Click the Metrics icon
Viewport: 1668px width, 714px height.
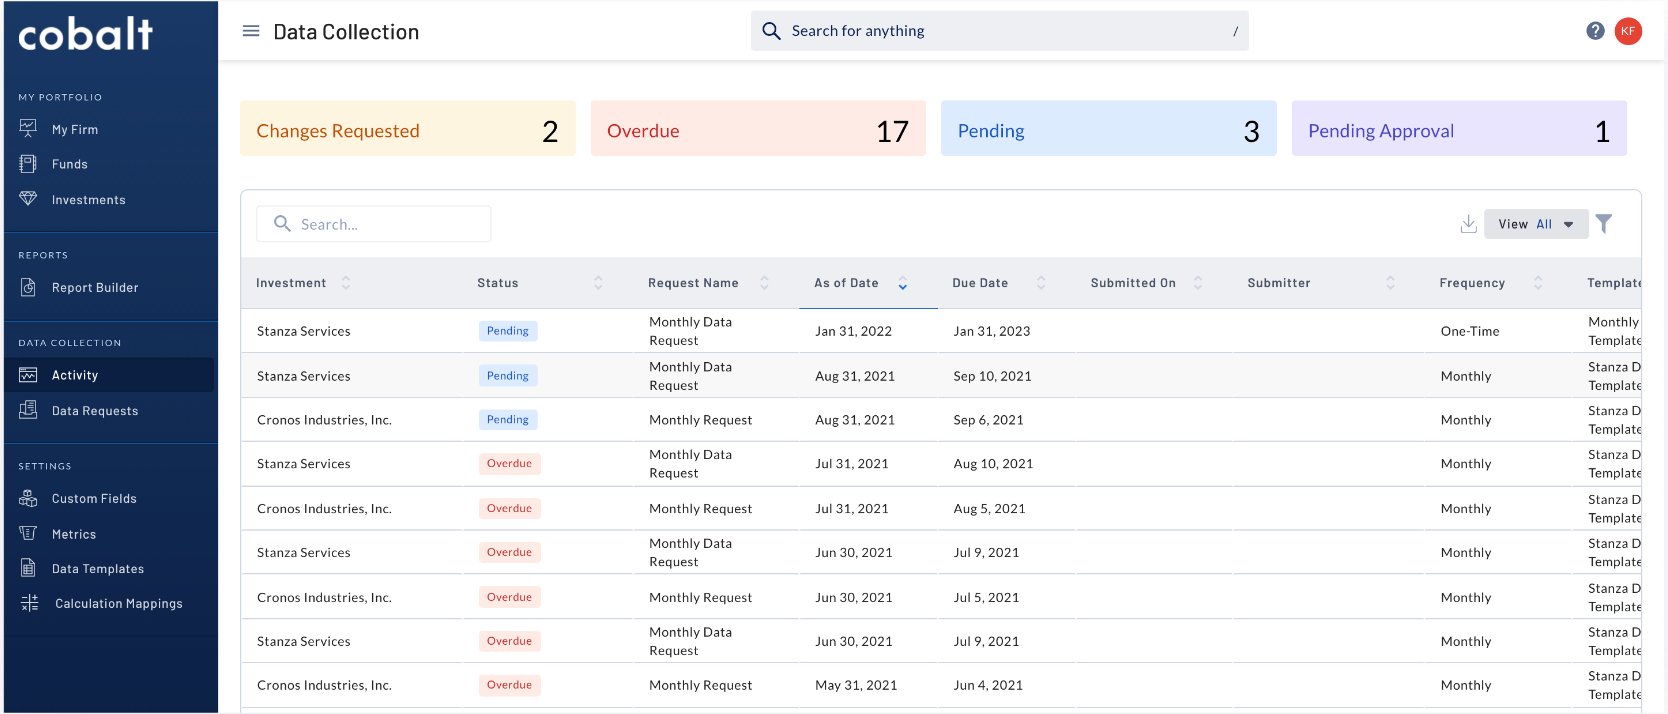click(x=28, y=533)
